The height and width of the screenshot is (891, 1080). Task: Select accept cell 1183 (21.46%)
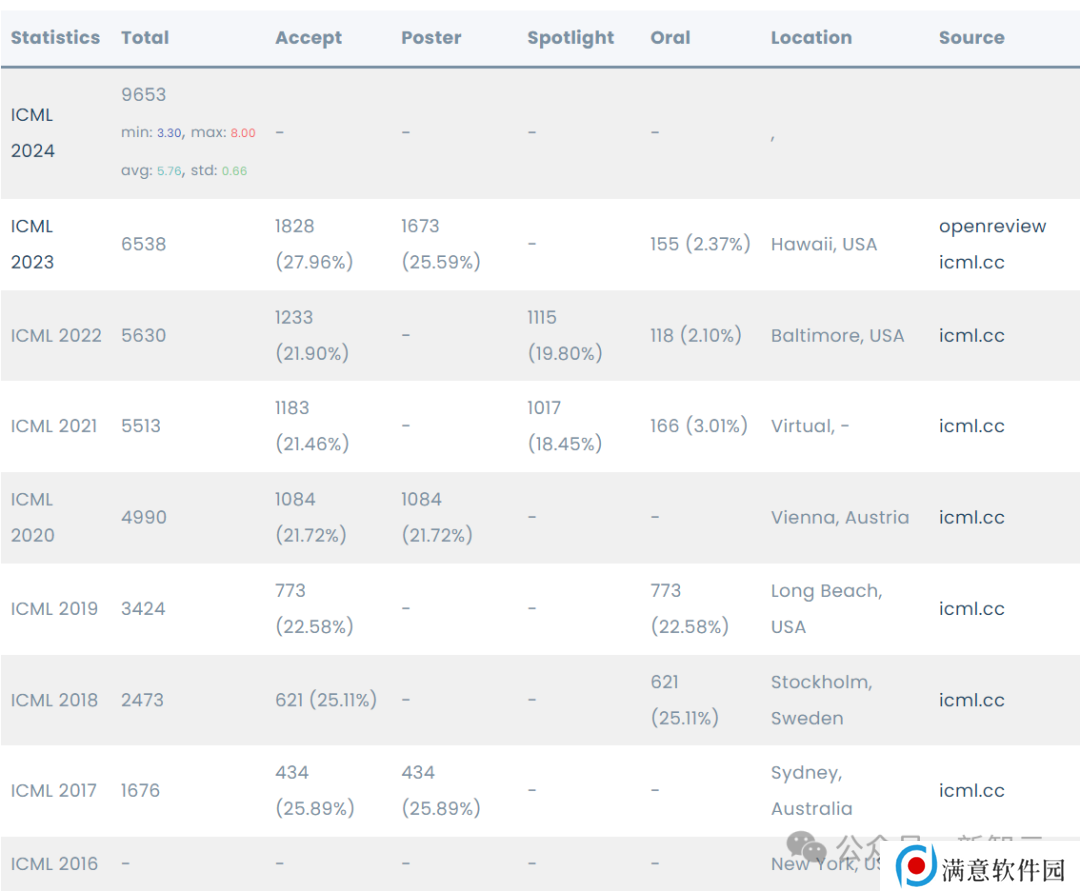(312, 426)
